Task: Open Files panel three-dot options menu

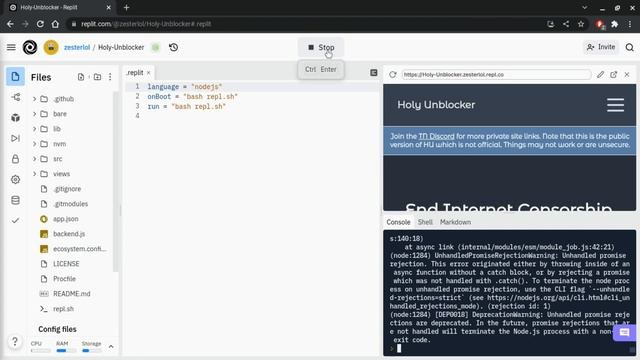Action: click(110, 77)
